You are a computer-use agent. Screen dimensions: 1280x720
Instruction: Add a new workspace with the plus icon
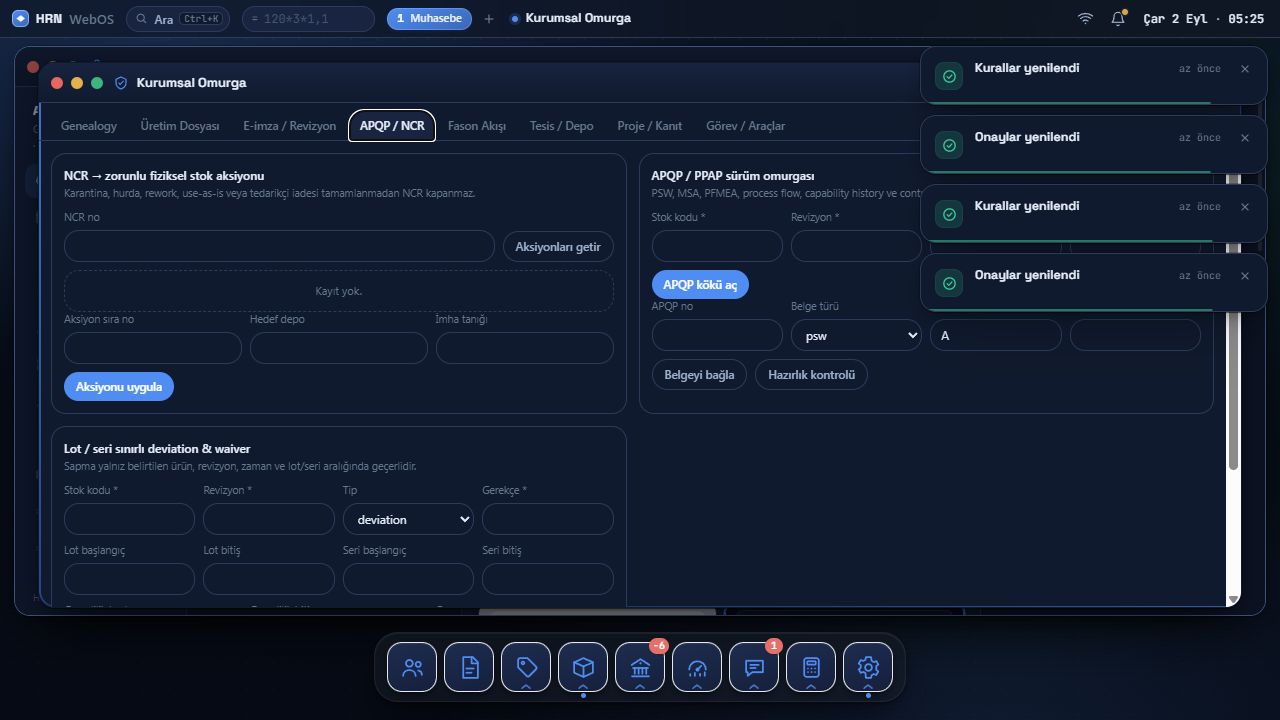coord(489,19)
